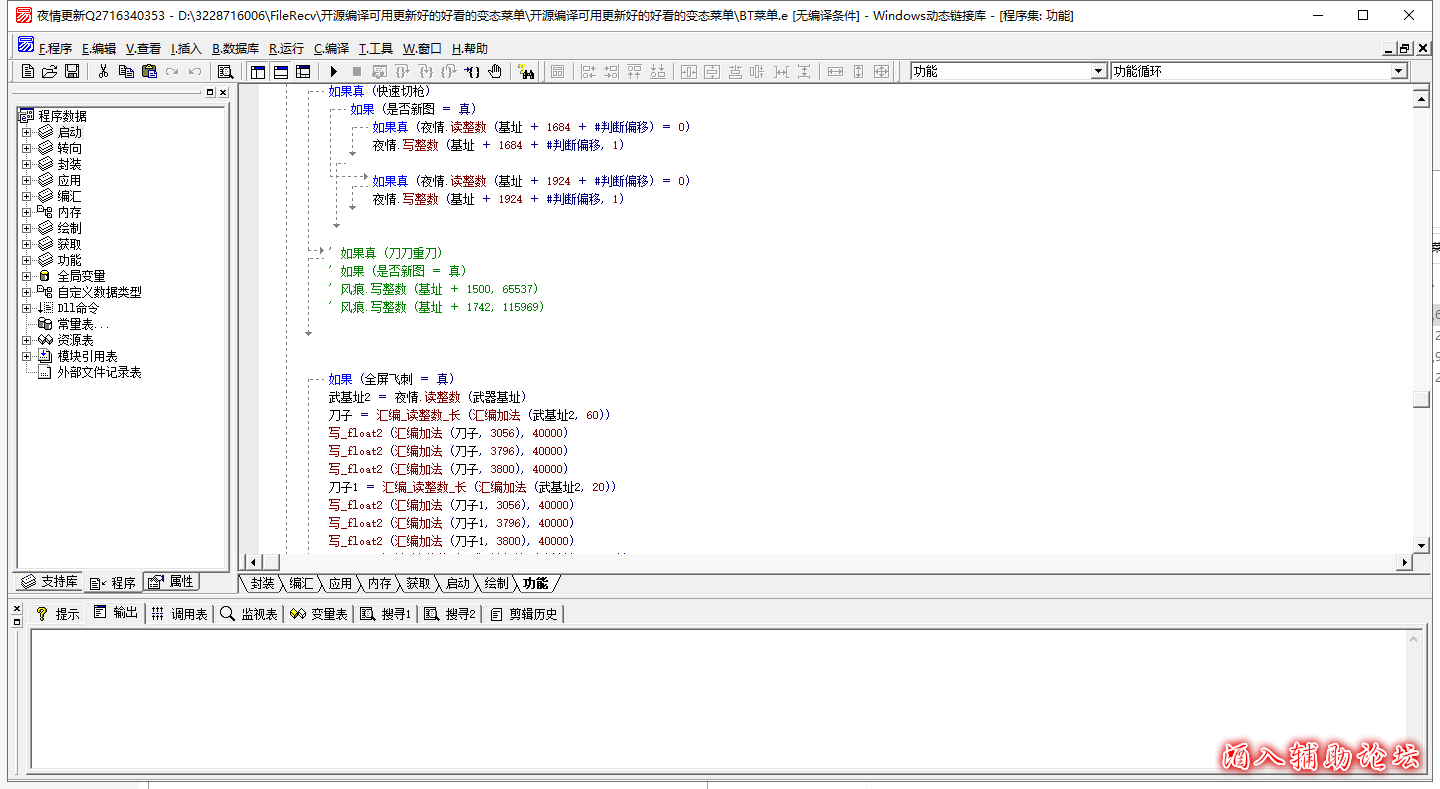The image size is (1440, 789).
Task: Click the Stop debugging icon
Action: click(x=357, y=71)
